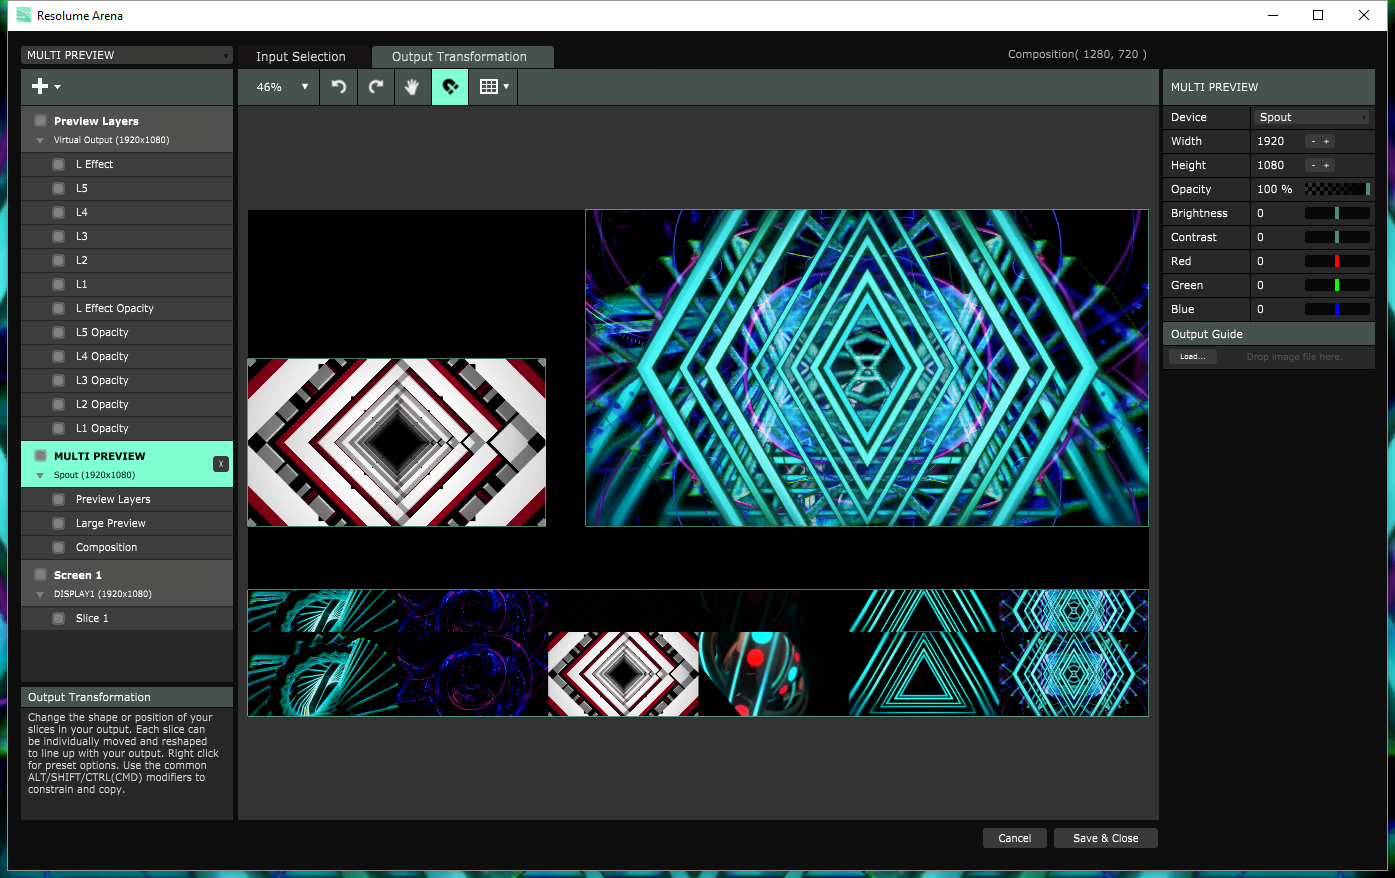Toggle the Large Preview slice checkbox
1395x878 pixels.
59,523
